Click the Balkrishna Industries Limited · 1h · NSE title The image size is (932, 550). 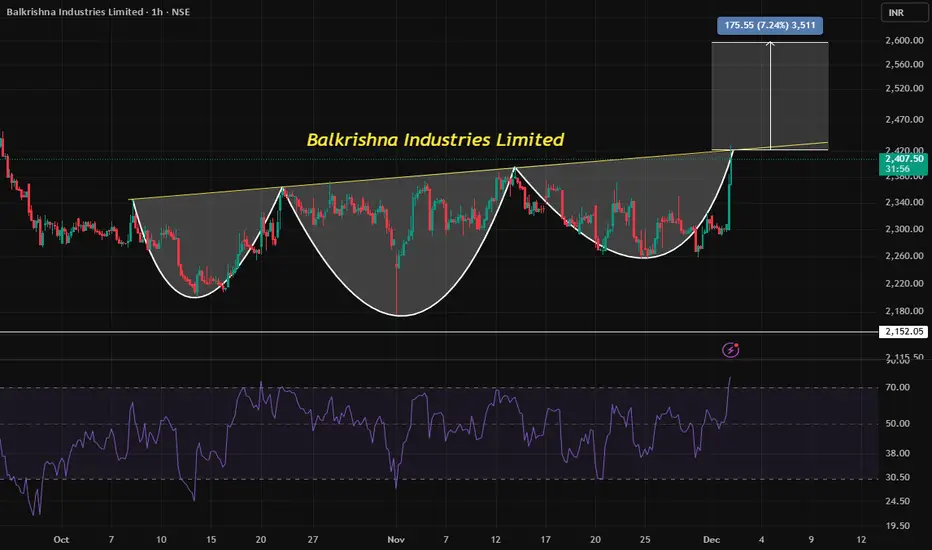(98, 11)
